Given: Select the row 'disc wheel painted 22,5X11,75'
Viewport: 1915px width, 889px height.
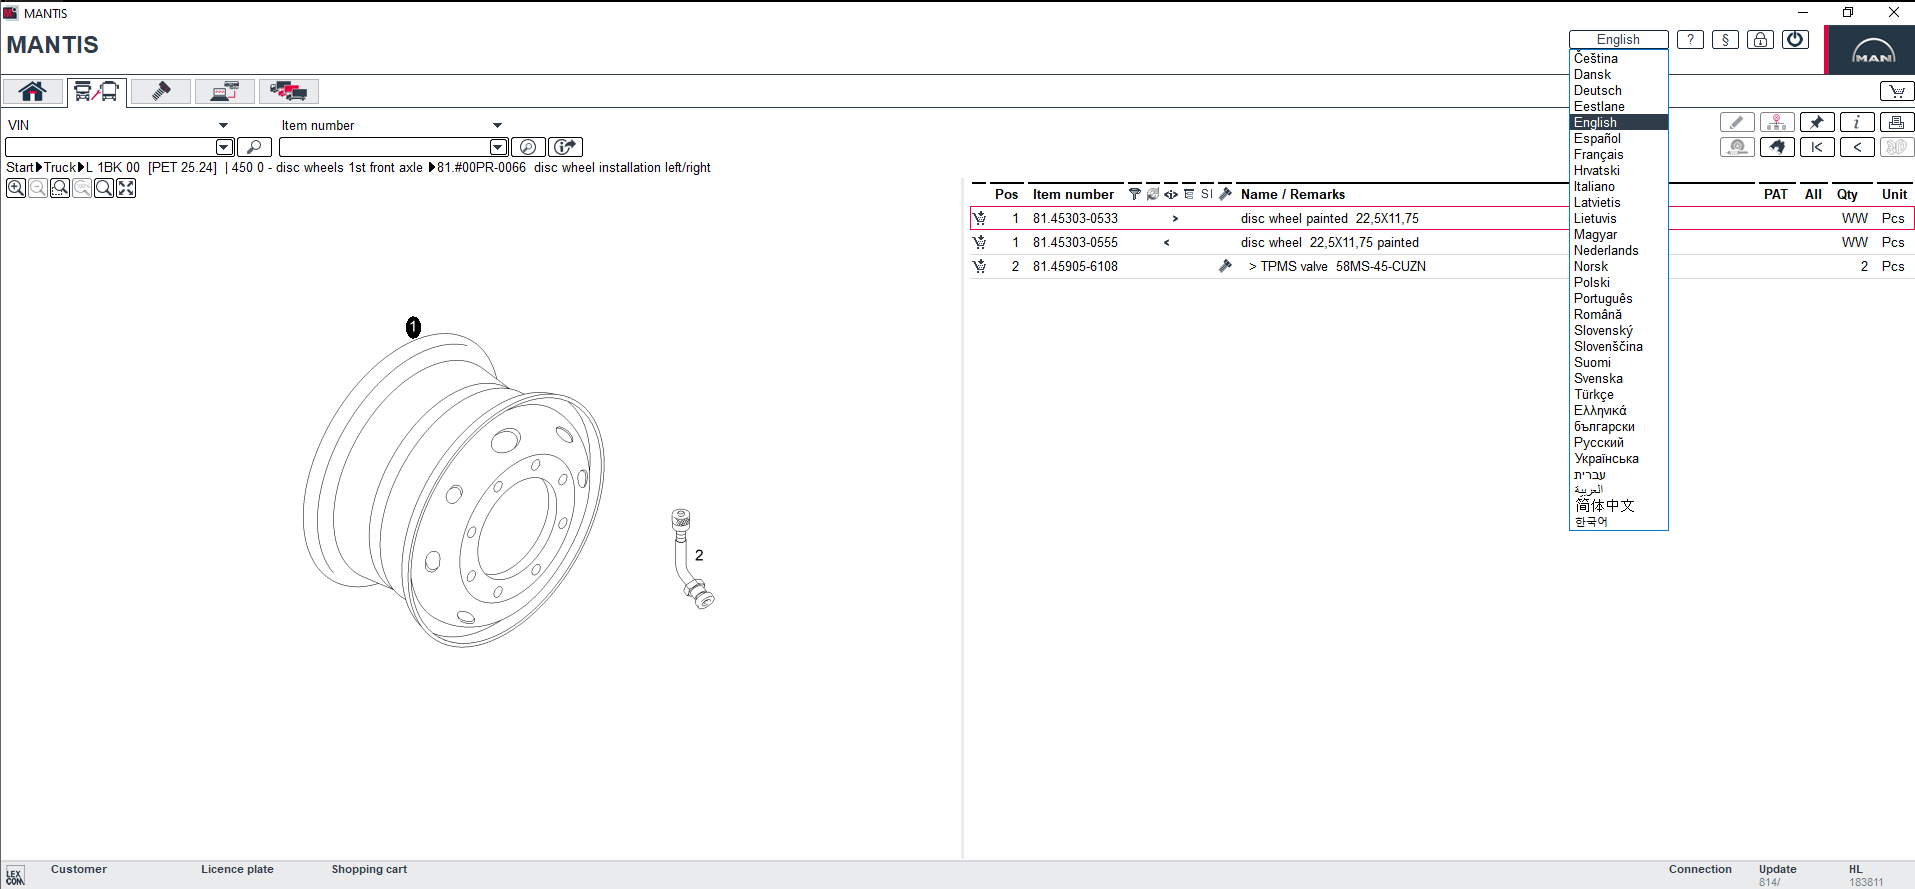Looking at the screenshot, I should click(1441, 218).
